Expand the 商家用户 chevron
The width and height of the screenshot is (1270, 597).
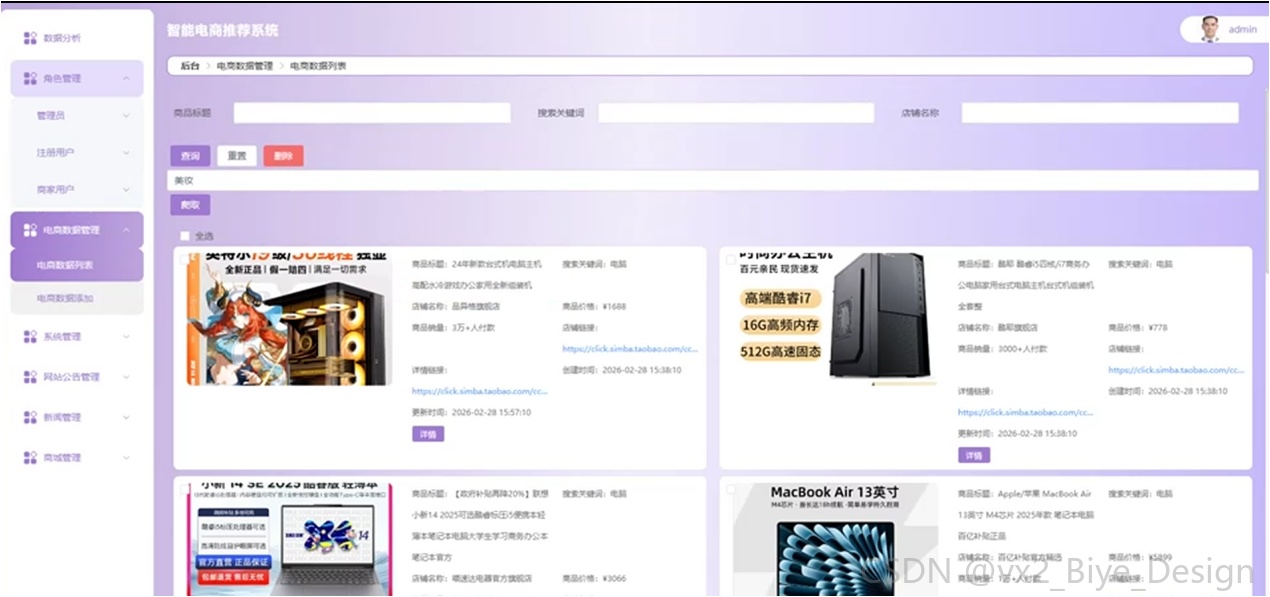point(126,189)
